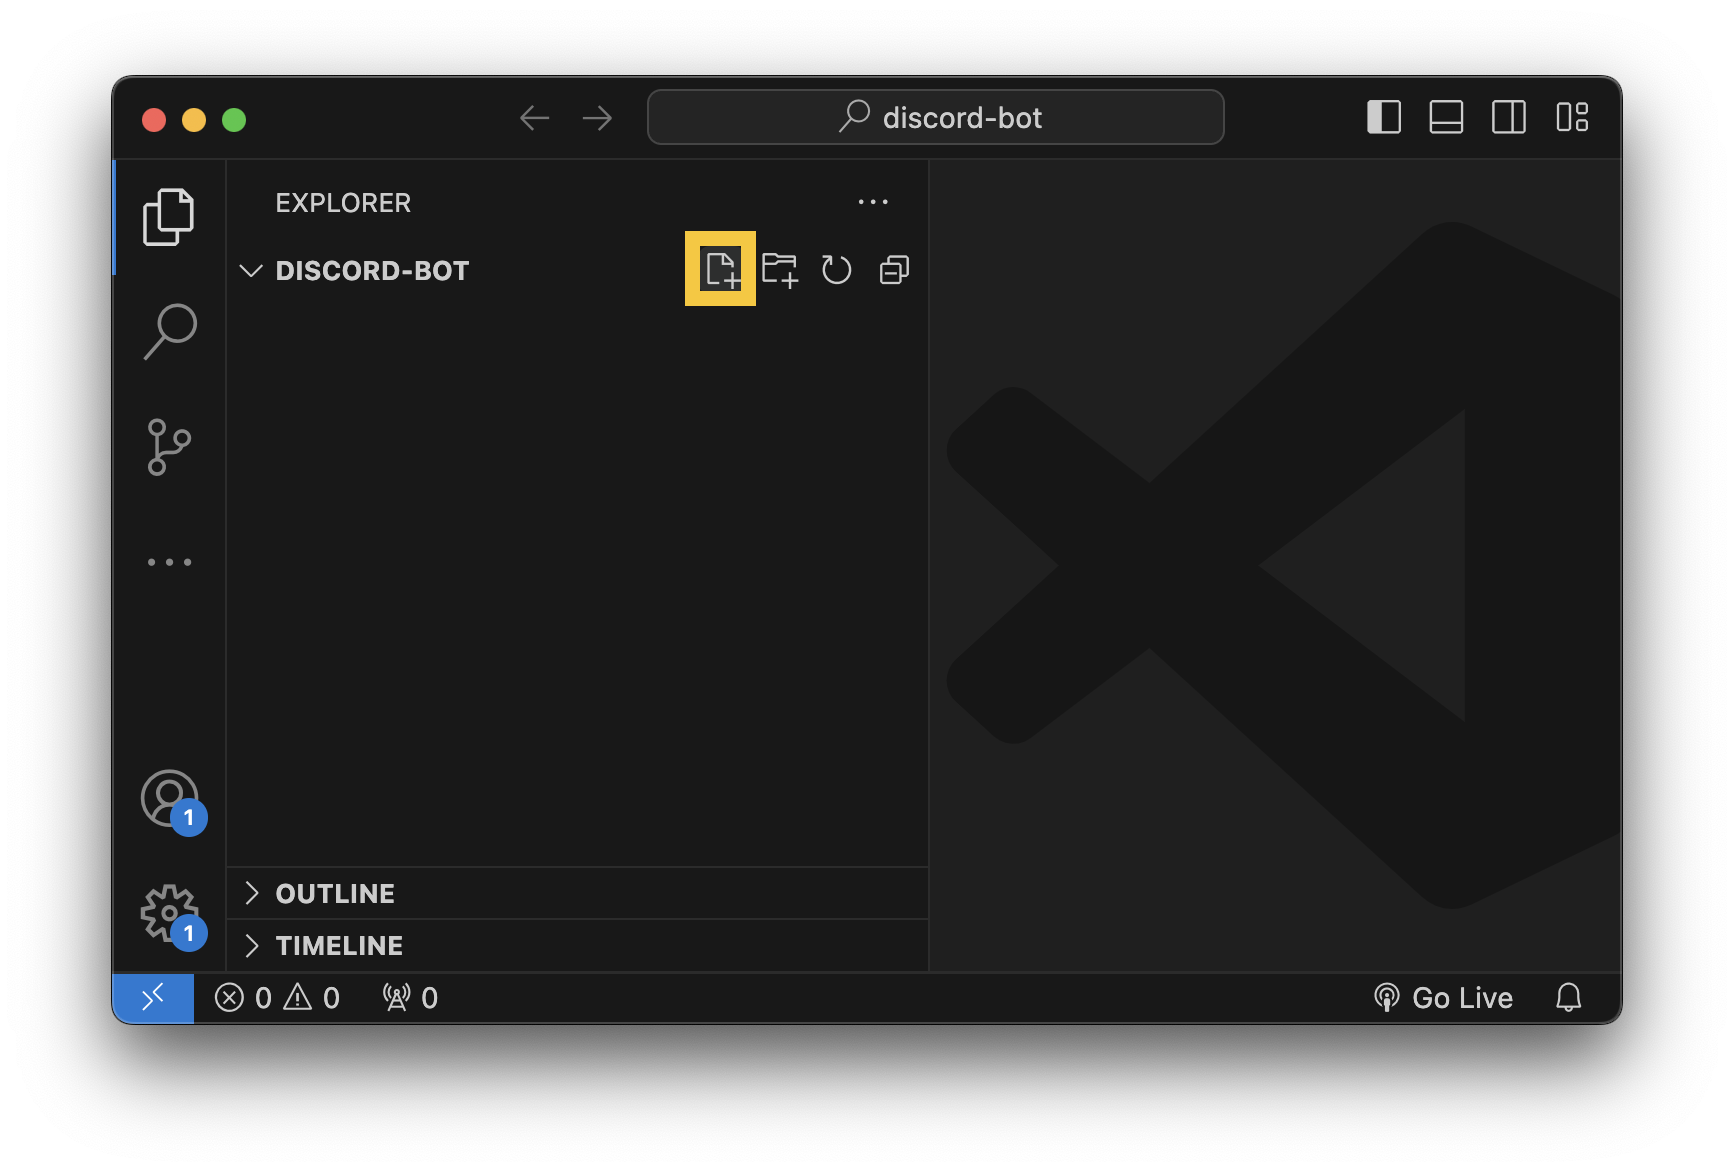
Task: Toggle the bottom panel layout
Action: [x=1446, y=117]
